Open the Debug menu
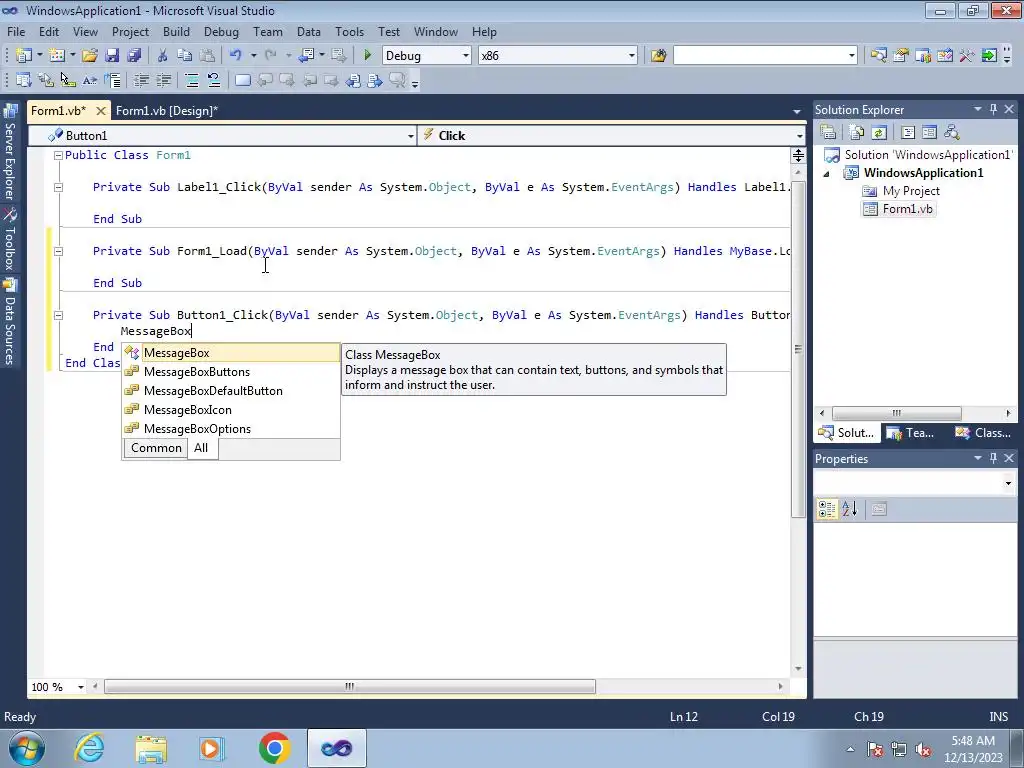The width and height of the screenshot is (1024, 768). click(221, 31)
